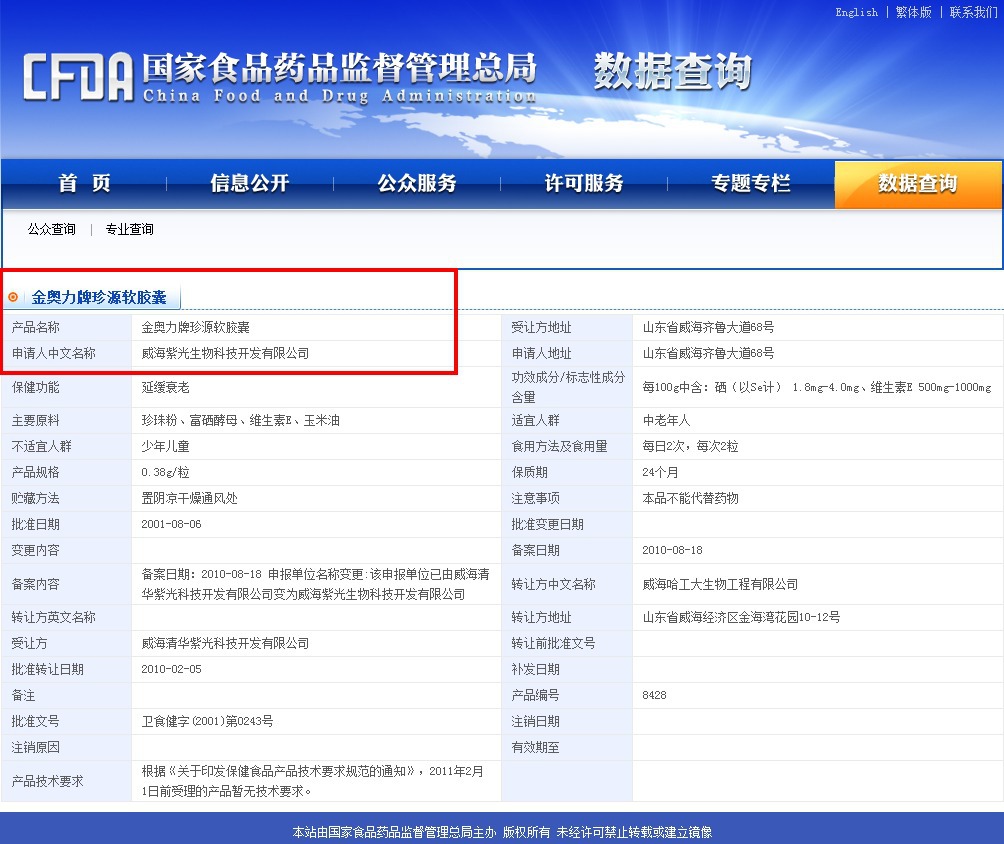
Task: Select the 产品名称 value 金奥力牌珍源软胶囊
Action: (x=195, y=327)
